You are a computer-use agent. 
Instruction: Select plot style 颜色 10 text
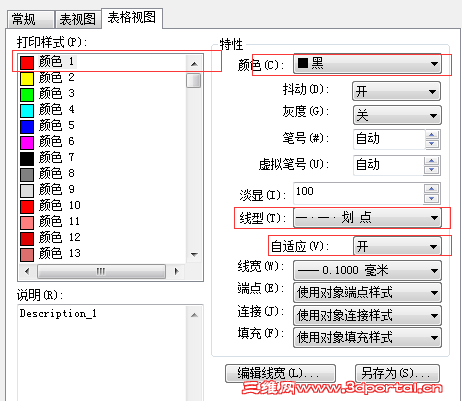60,205
